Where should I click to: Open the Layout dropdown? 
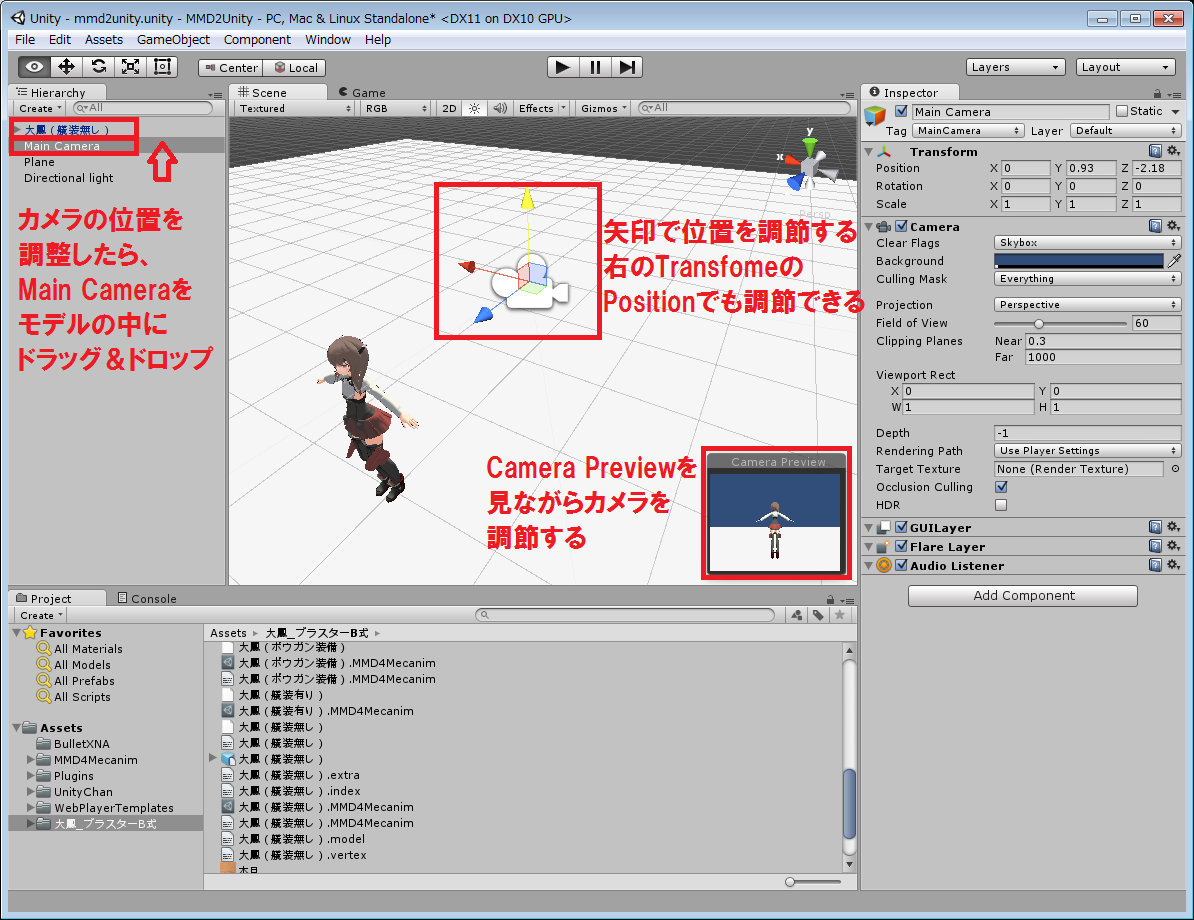pos(1126,67)
